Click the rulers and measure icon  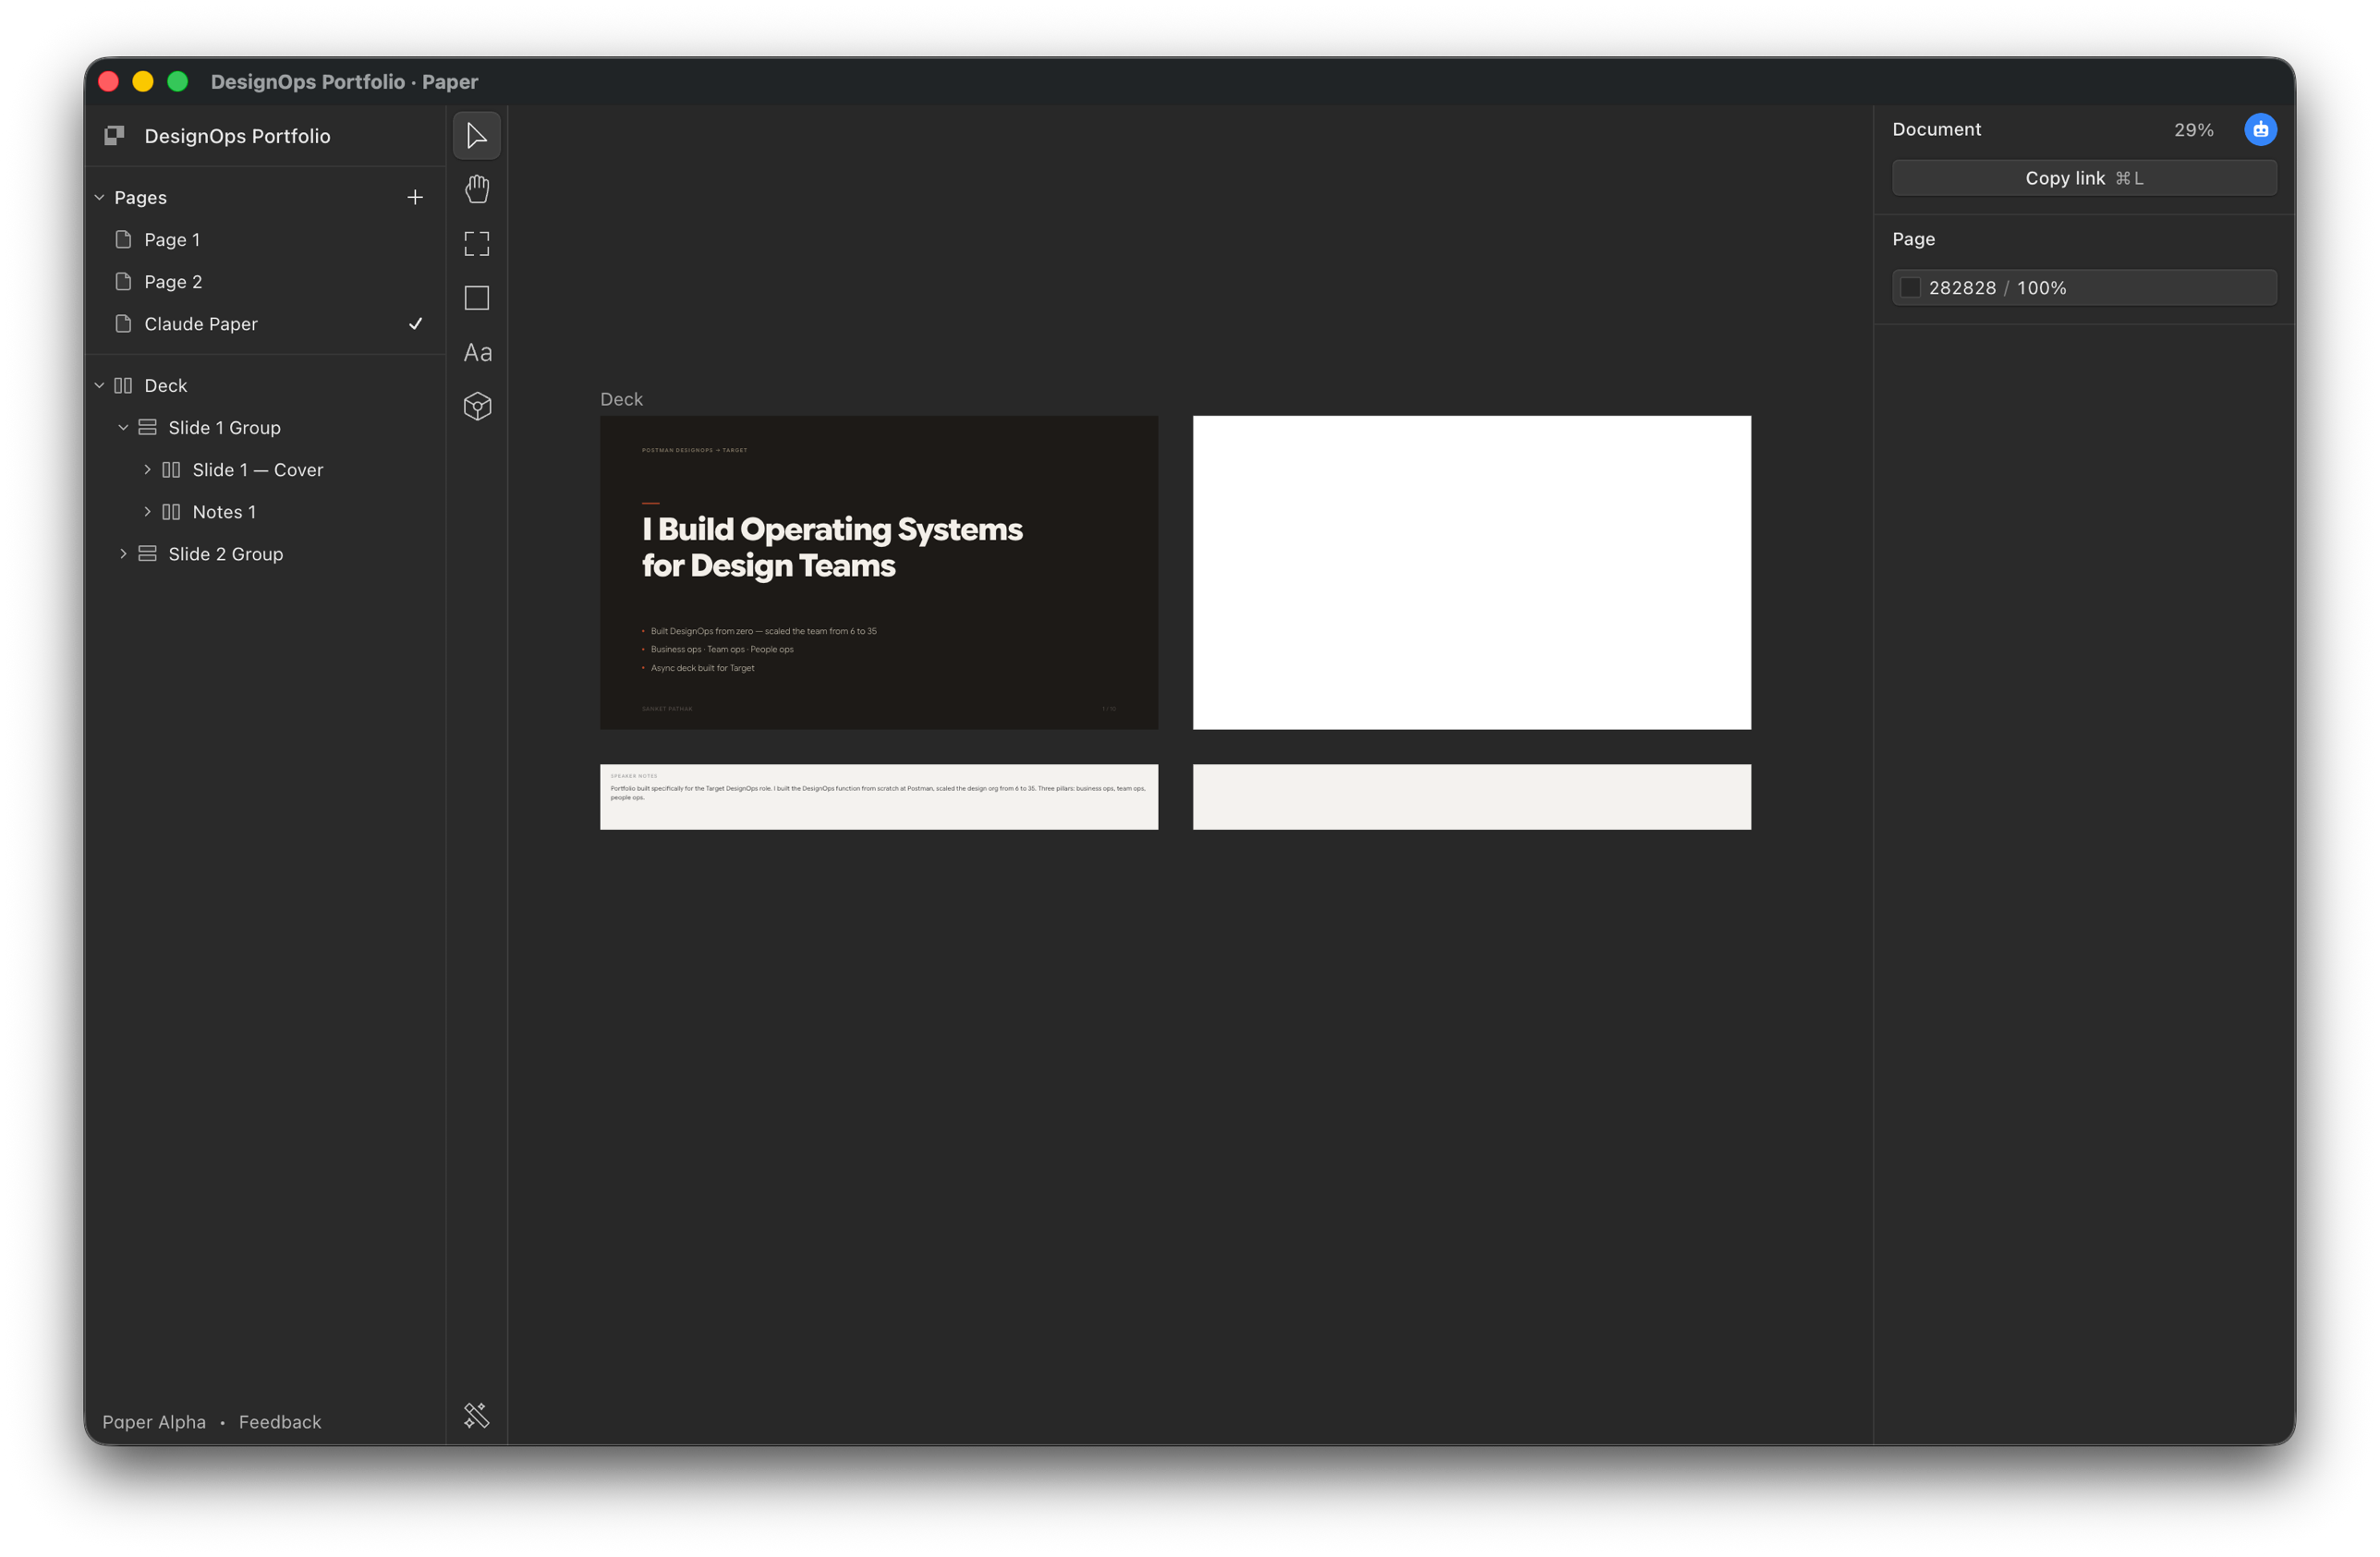477,1416
